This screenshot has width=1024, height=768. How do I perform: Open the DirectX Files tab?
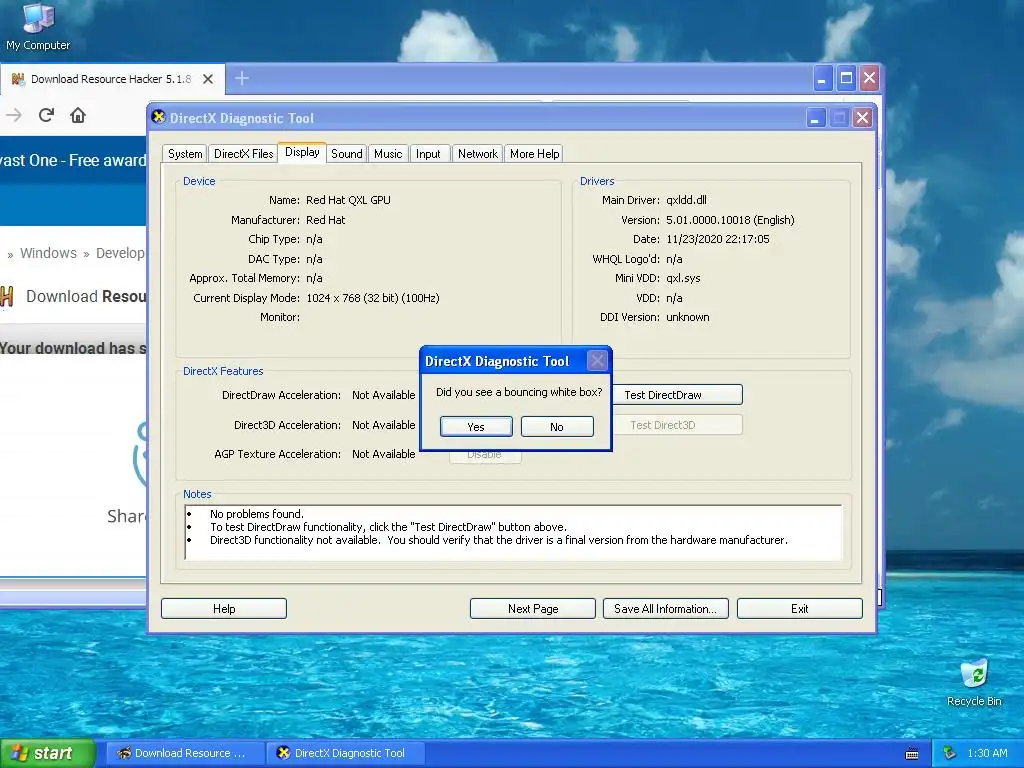244,153
